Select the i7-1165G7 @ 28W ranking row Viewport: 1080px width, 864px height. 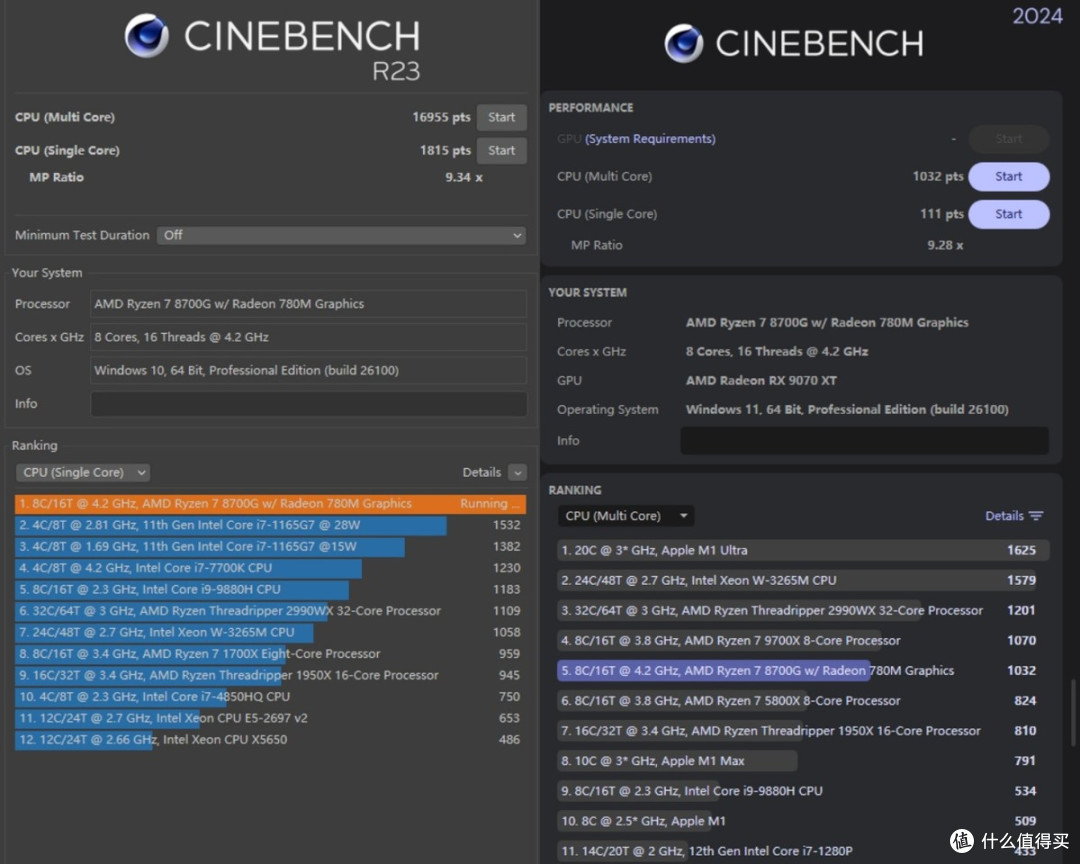[270, 525]
